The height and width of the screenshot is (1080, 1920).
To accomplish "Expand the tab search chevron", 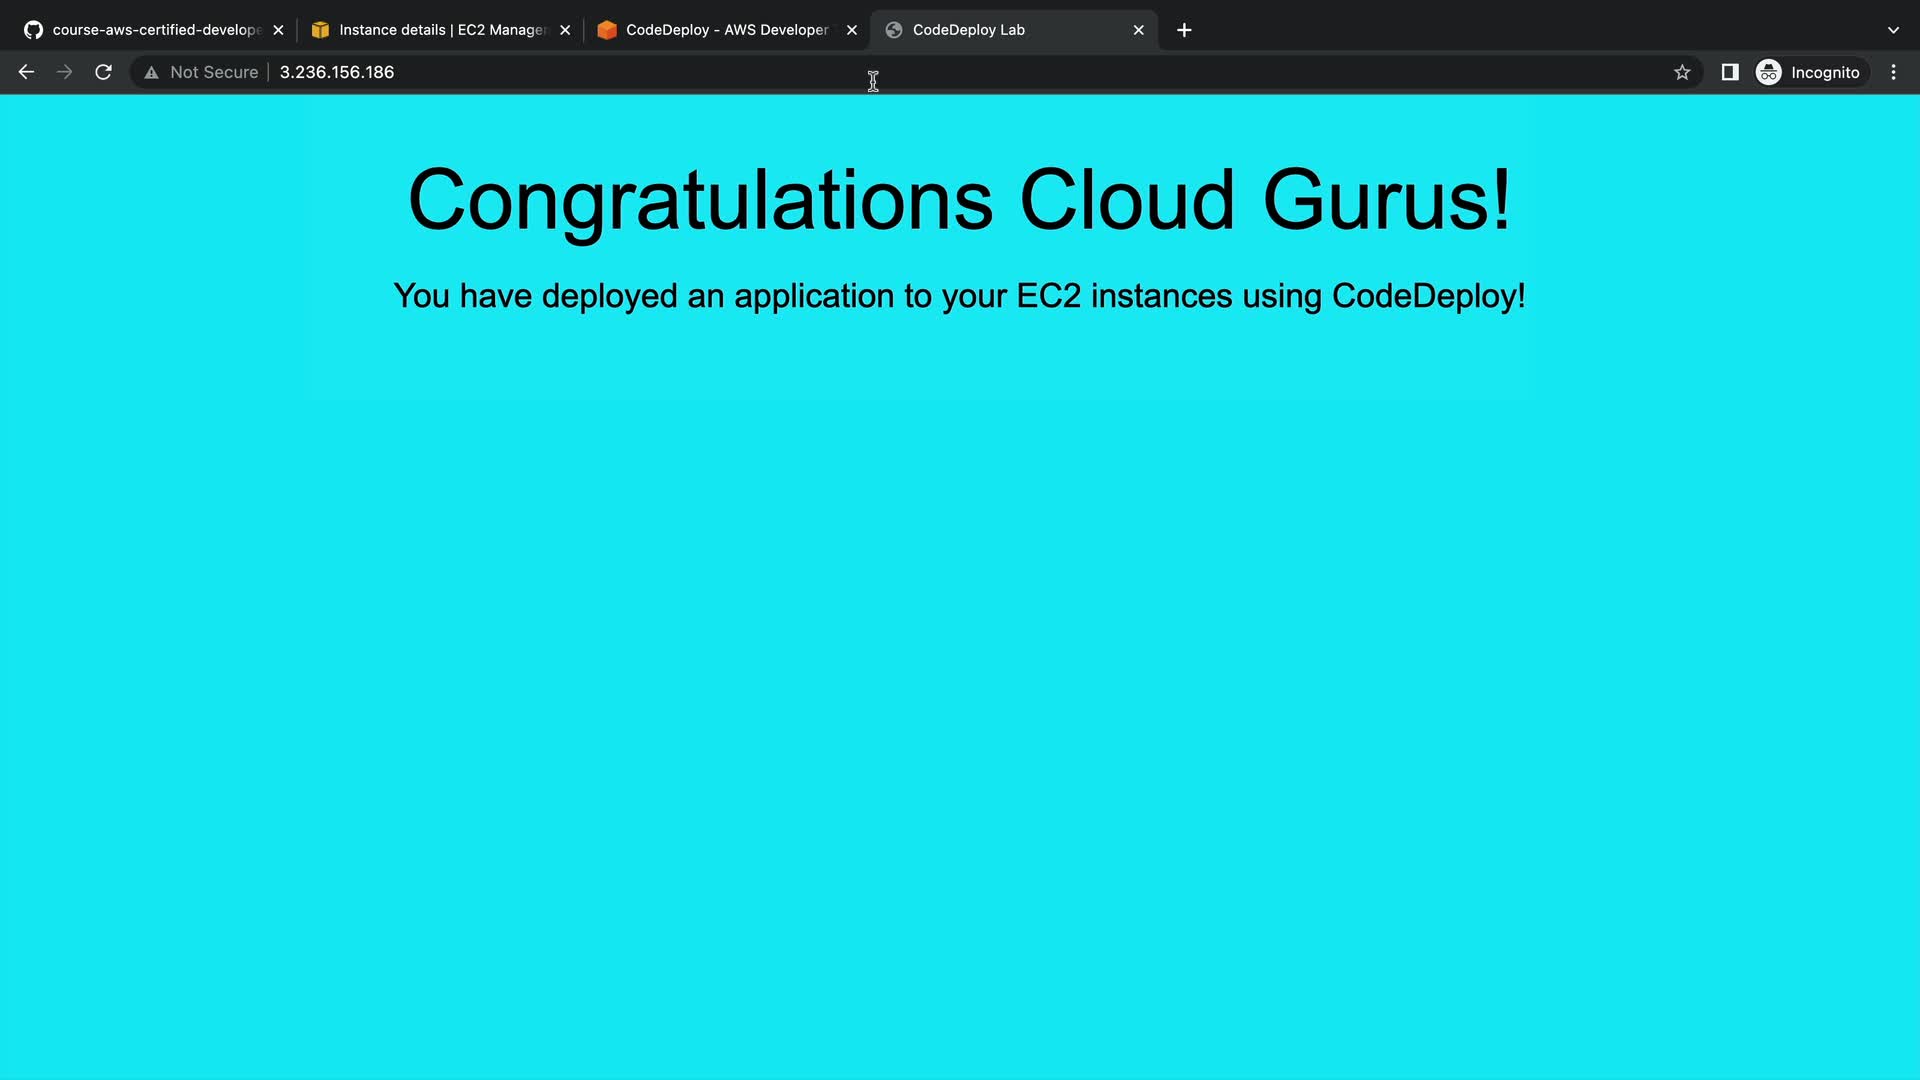I will [x=1893, y=30].
